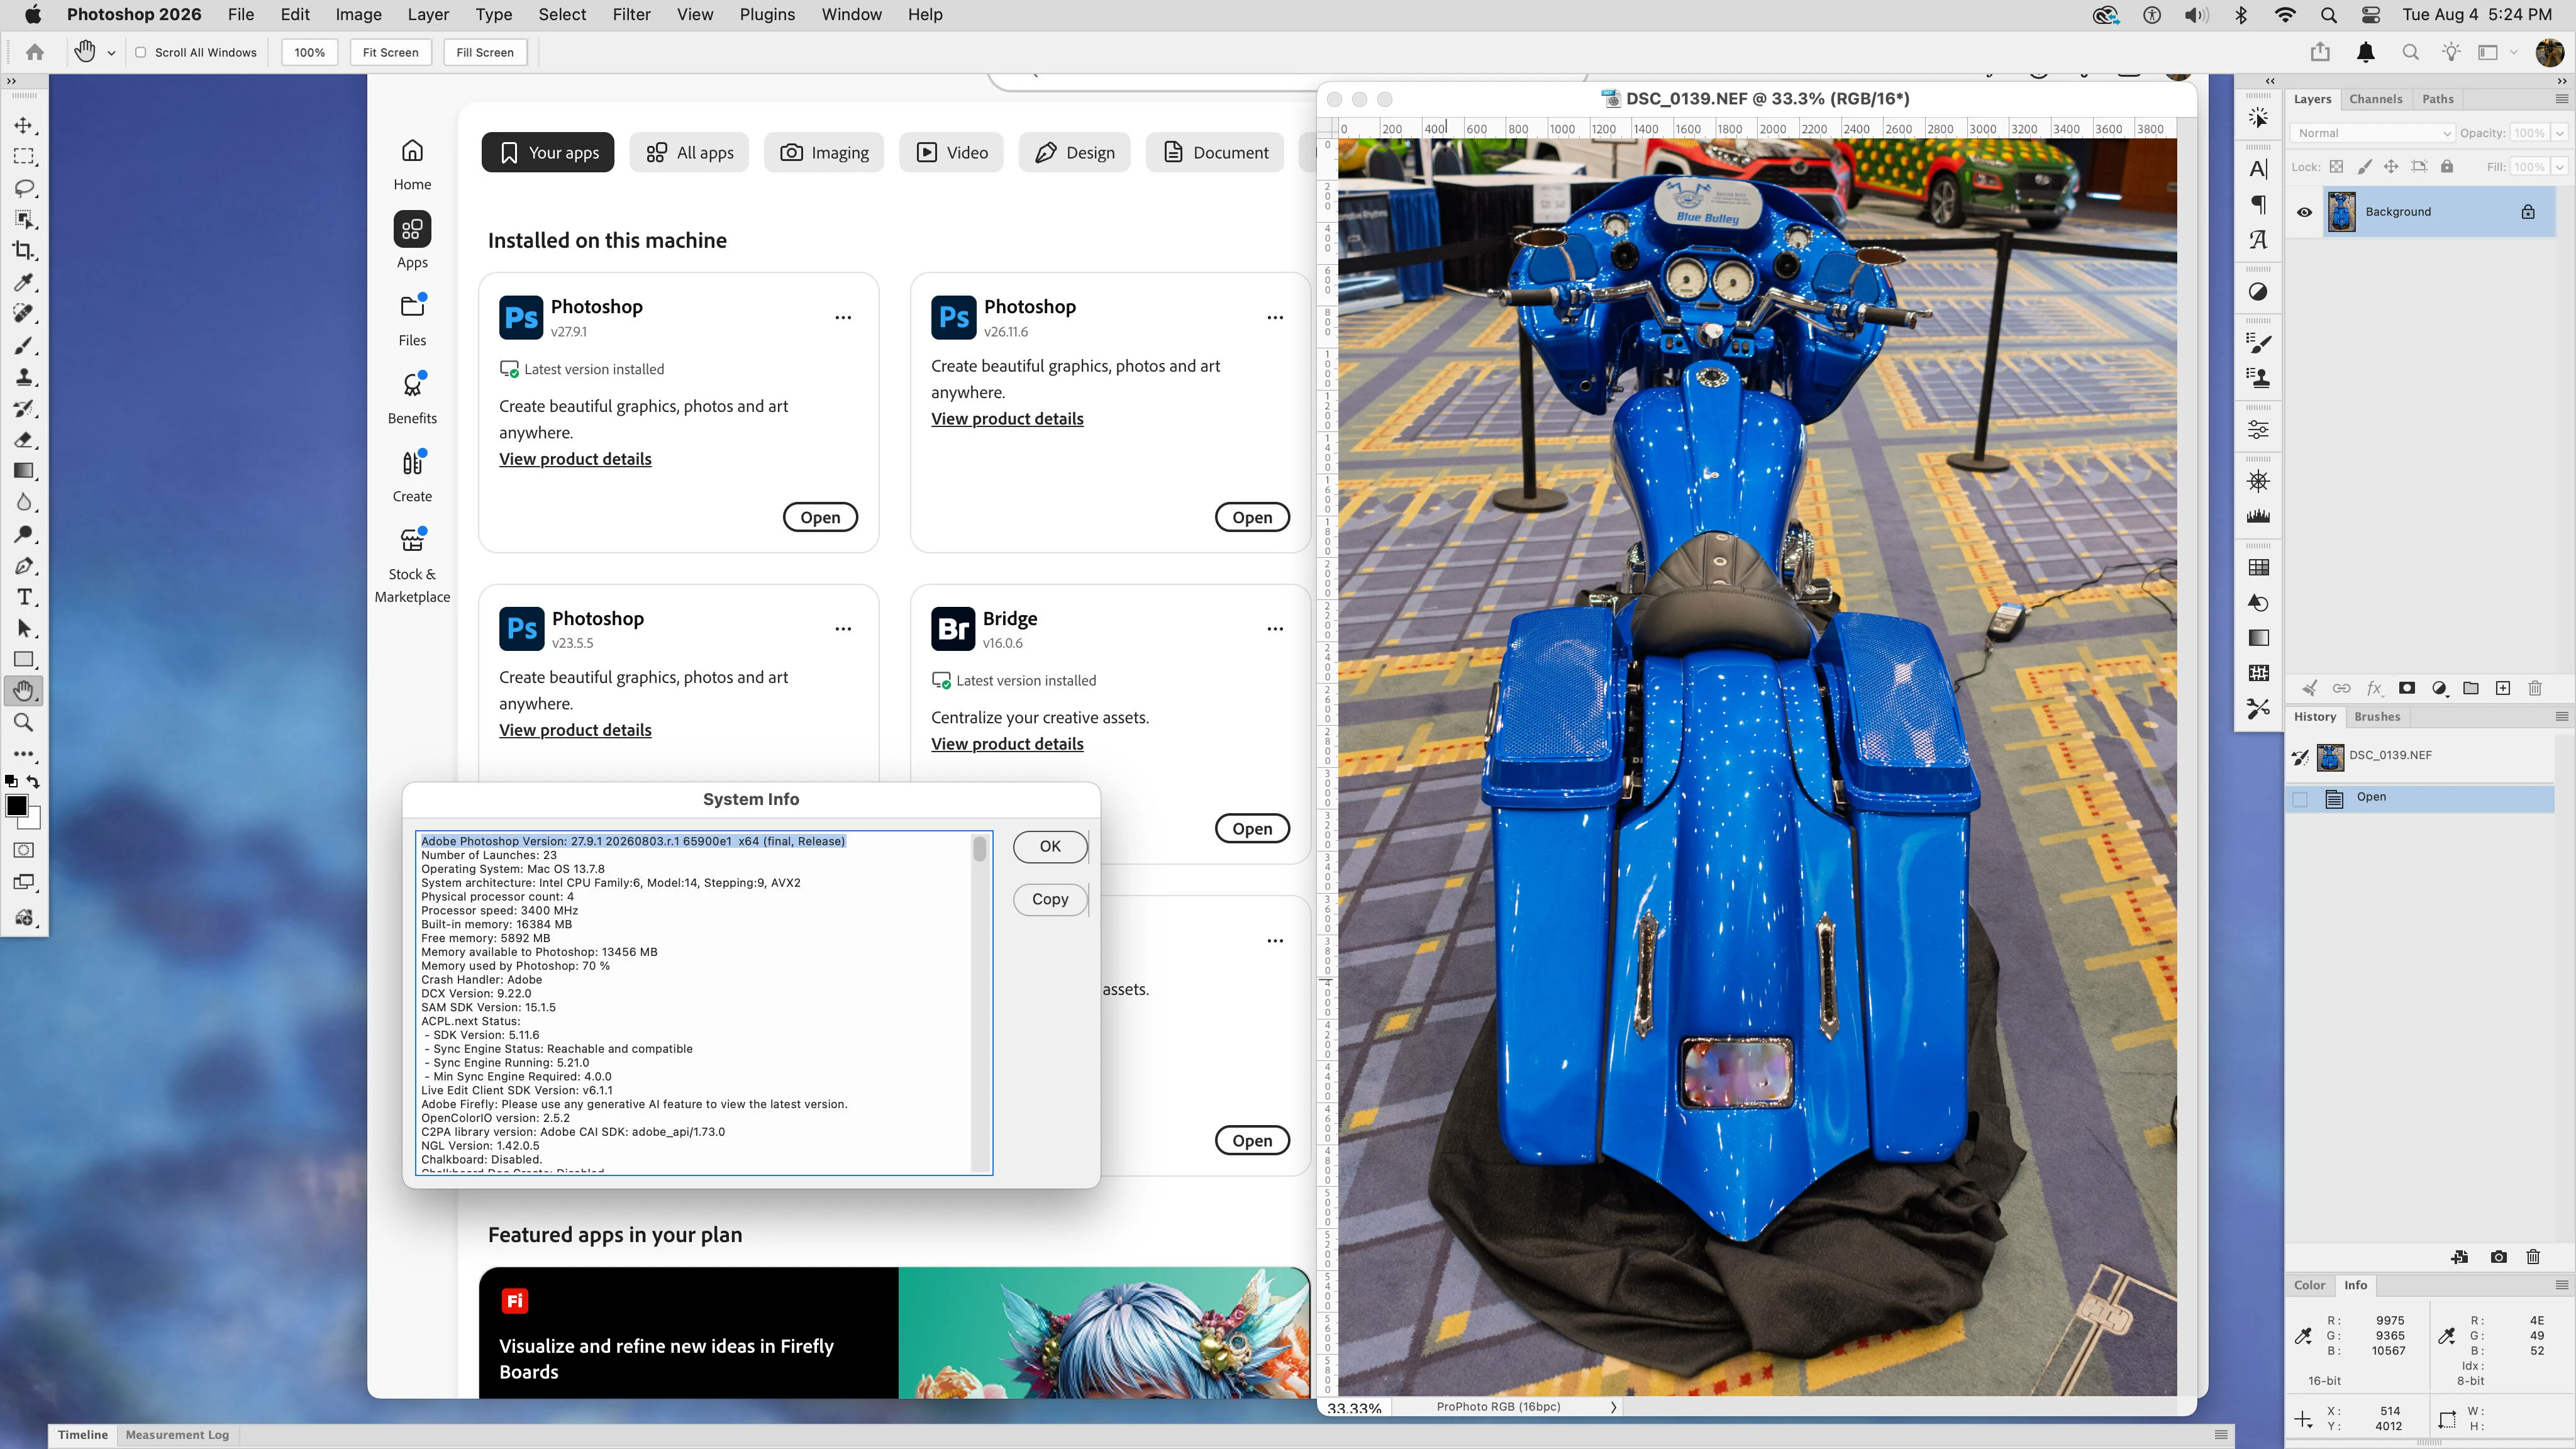The image size is (2576, 1449).
Task: Open the Layer menu
Action: 428,14
